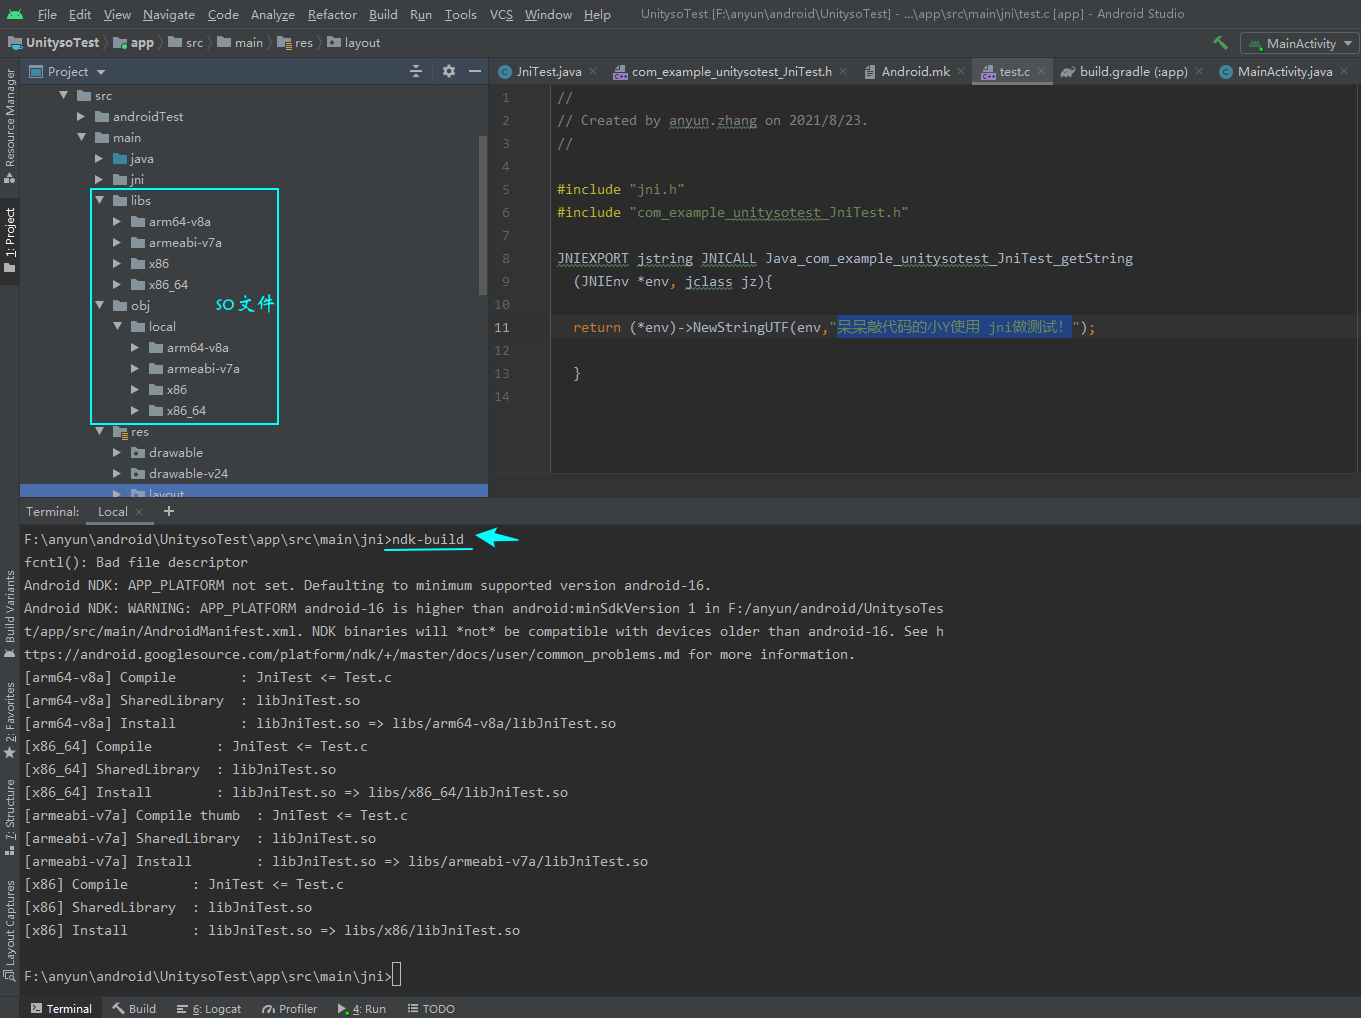Open the Refactor menu
The image size is (1361, 1018).
coord(332,14)
